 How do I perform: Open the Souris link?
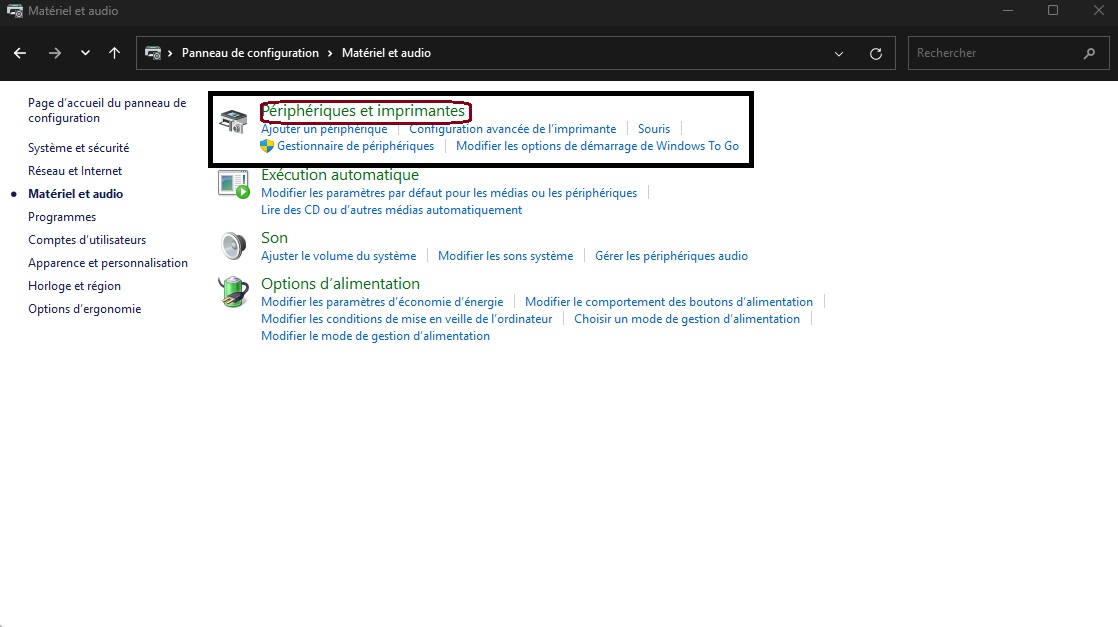(654, 128)
